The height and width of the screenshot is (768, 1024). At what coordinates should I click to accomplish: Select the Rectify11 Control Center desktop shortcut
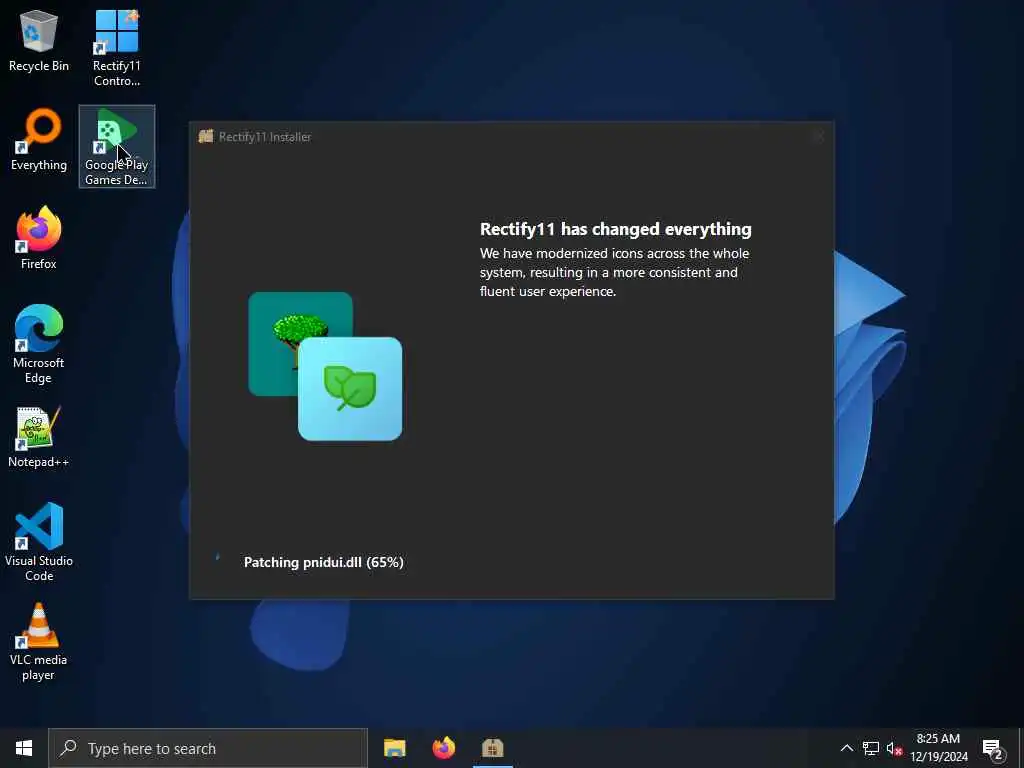click(x=116, y=48)
